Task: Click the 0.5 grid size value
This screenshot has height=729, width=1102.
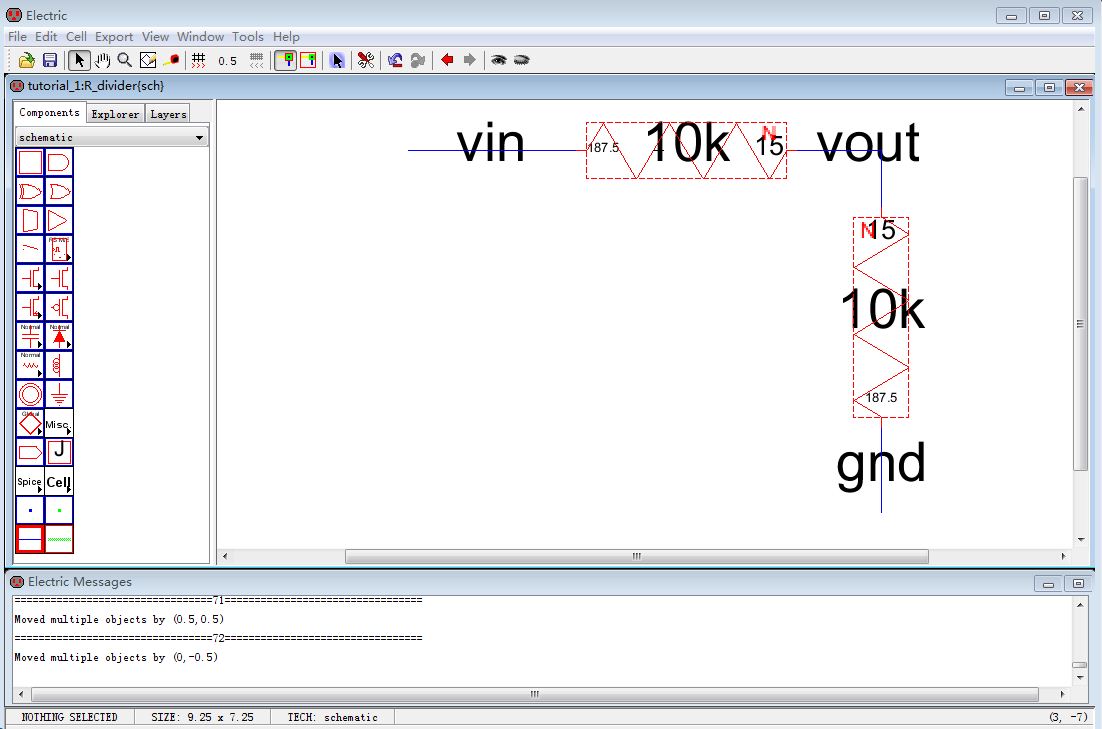Action: tap(227, 61)
